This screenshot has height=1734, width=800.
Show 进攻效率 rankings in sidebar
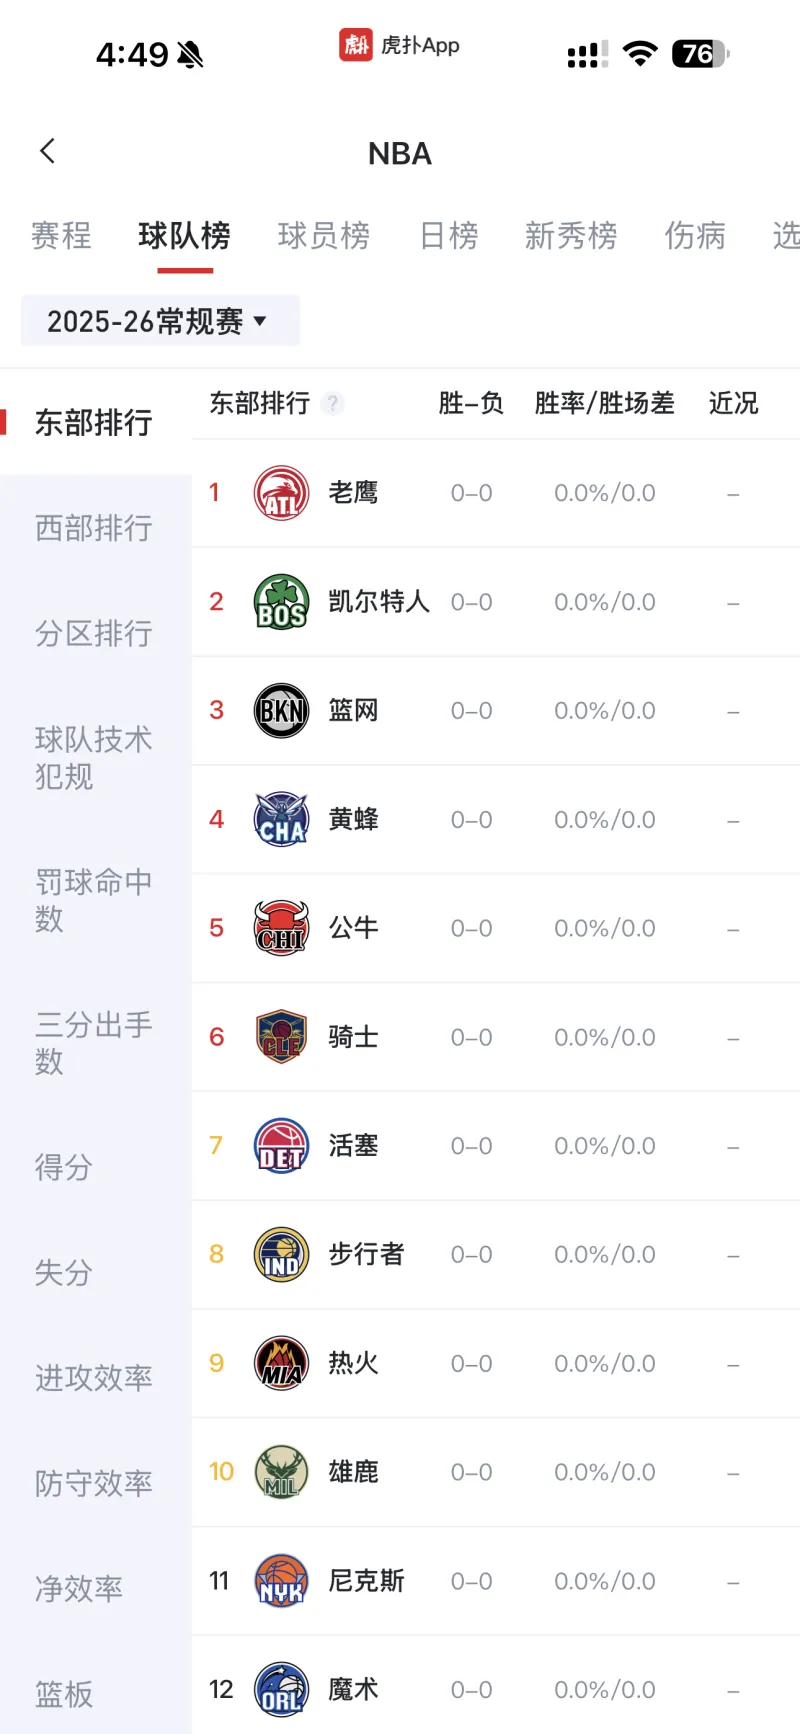(94, 1378)
